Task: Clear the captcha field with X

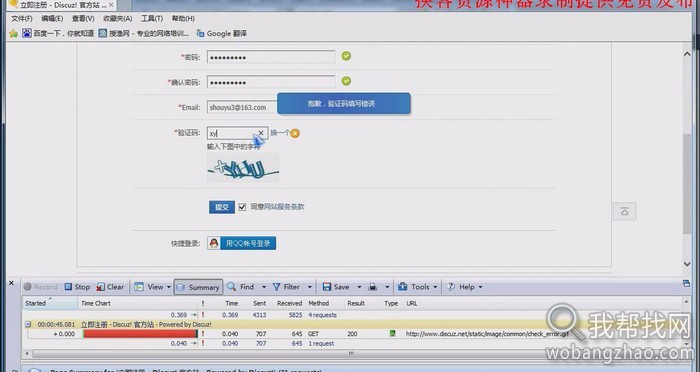Action: [x=261, y=133]
